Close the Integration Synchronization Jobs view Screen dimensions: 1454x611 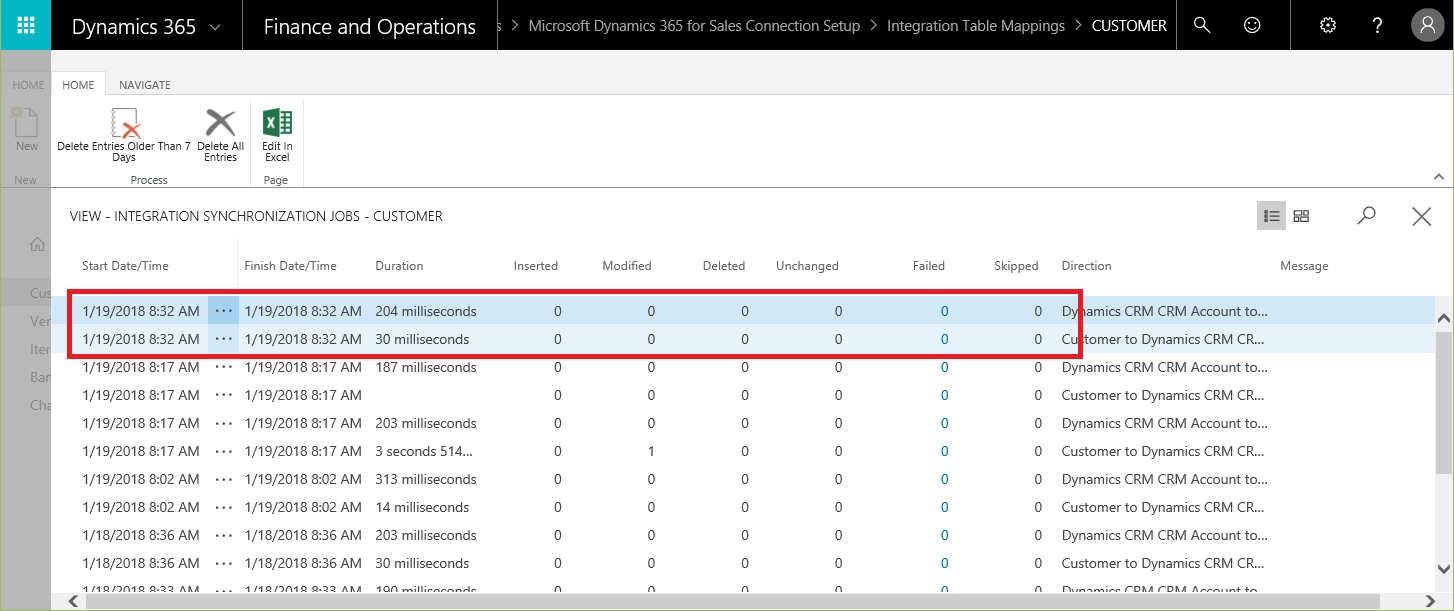1421,216
